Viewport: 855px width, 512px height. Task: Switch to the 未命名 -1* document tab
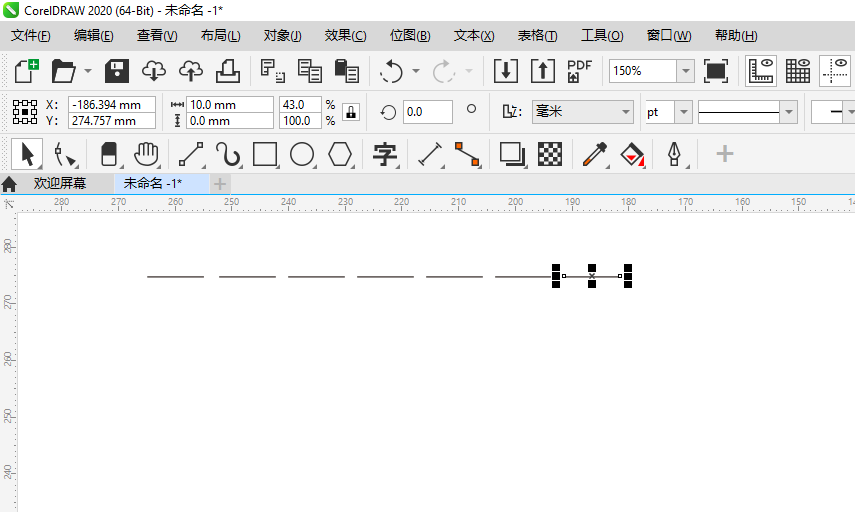point(153,183)
